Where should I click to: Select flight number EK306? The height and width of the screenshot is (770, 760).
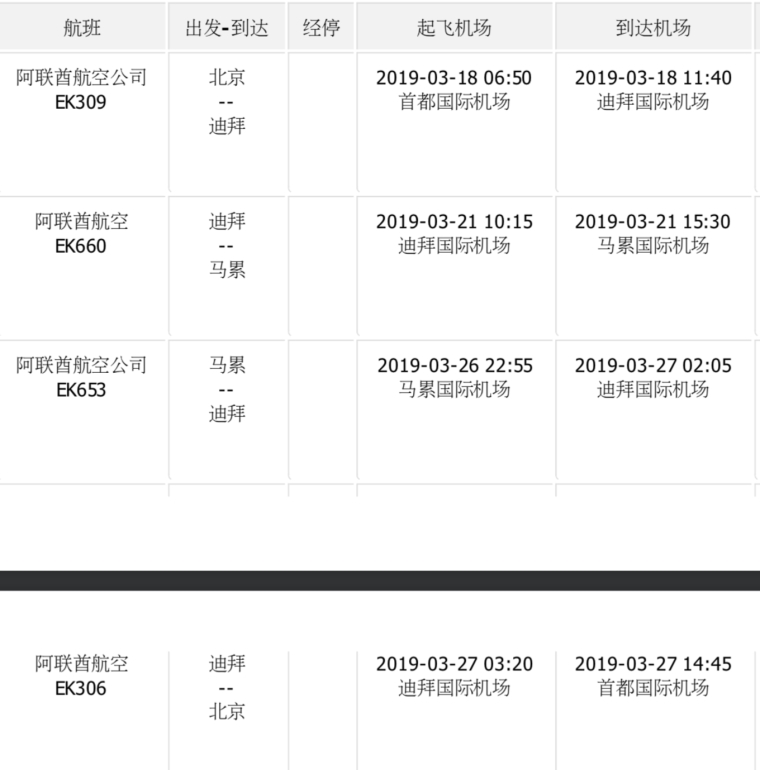point(81,688)
